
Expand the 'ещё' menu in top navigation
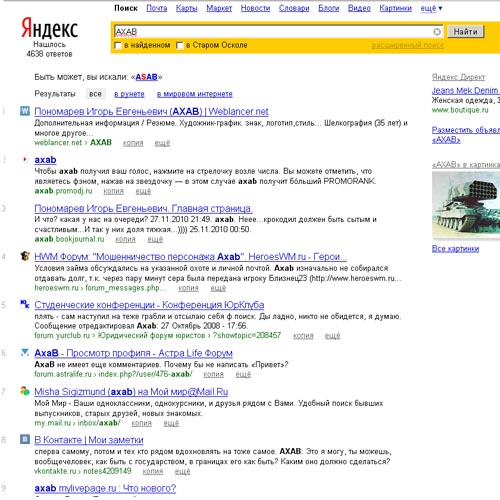431,8
